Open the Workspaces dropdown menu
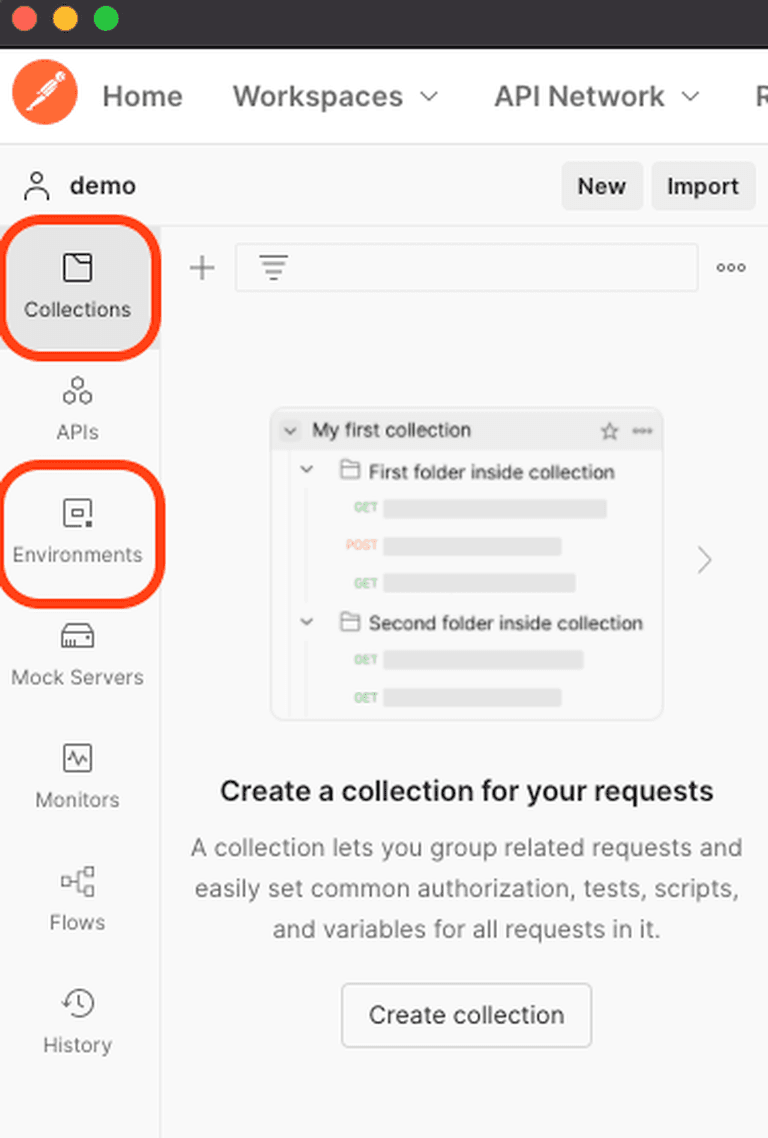This screenshot has width=768, height=1138. [335, 96]
